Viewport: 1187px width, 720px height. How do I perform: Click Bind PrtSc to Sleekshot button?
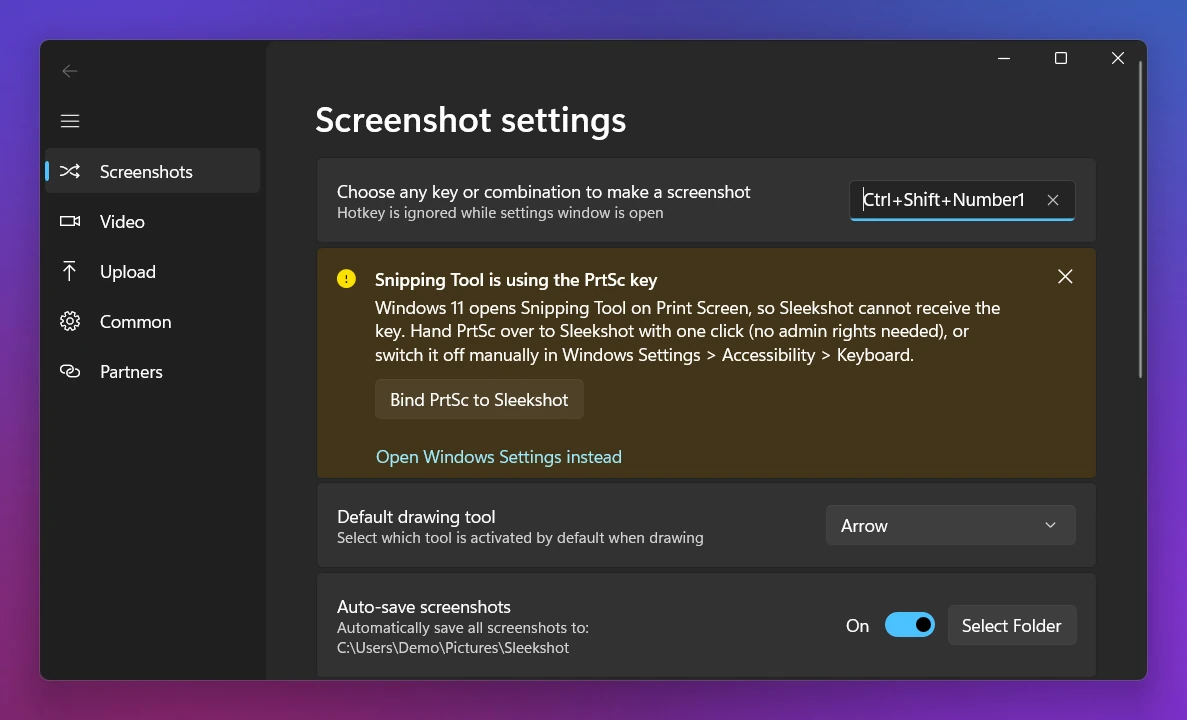[x=479, y=399]
